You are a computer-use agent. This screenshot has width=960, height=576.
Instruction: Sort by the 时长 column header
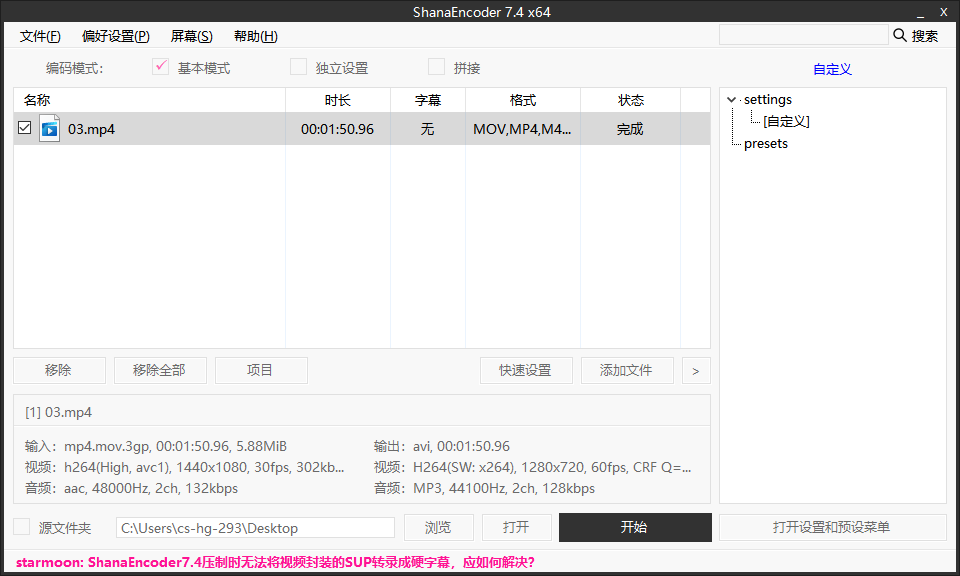338,100
